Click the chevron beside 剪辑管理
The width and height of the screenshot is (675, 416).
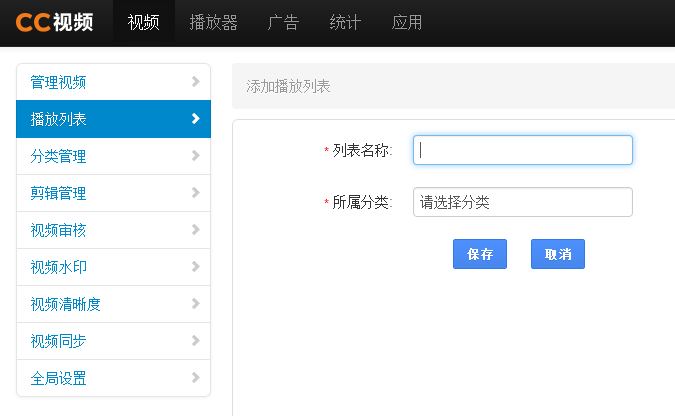tap(195, 193)
